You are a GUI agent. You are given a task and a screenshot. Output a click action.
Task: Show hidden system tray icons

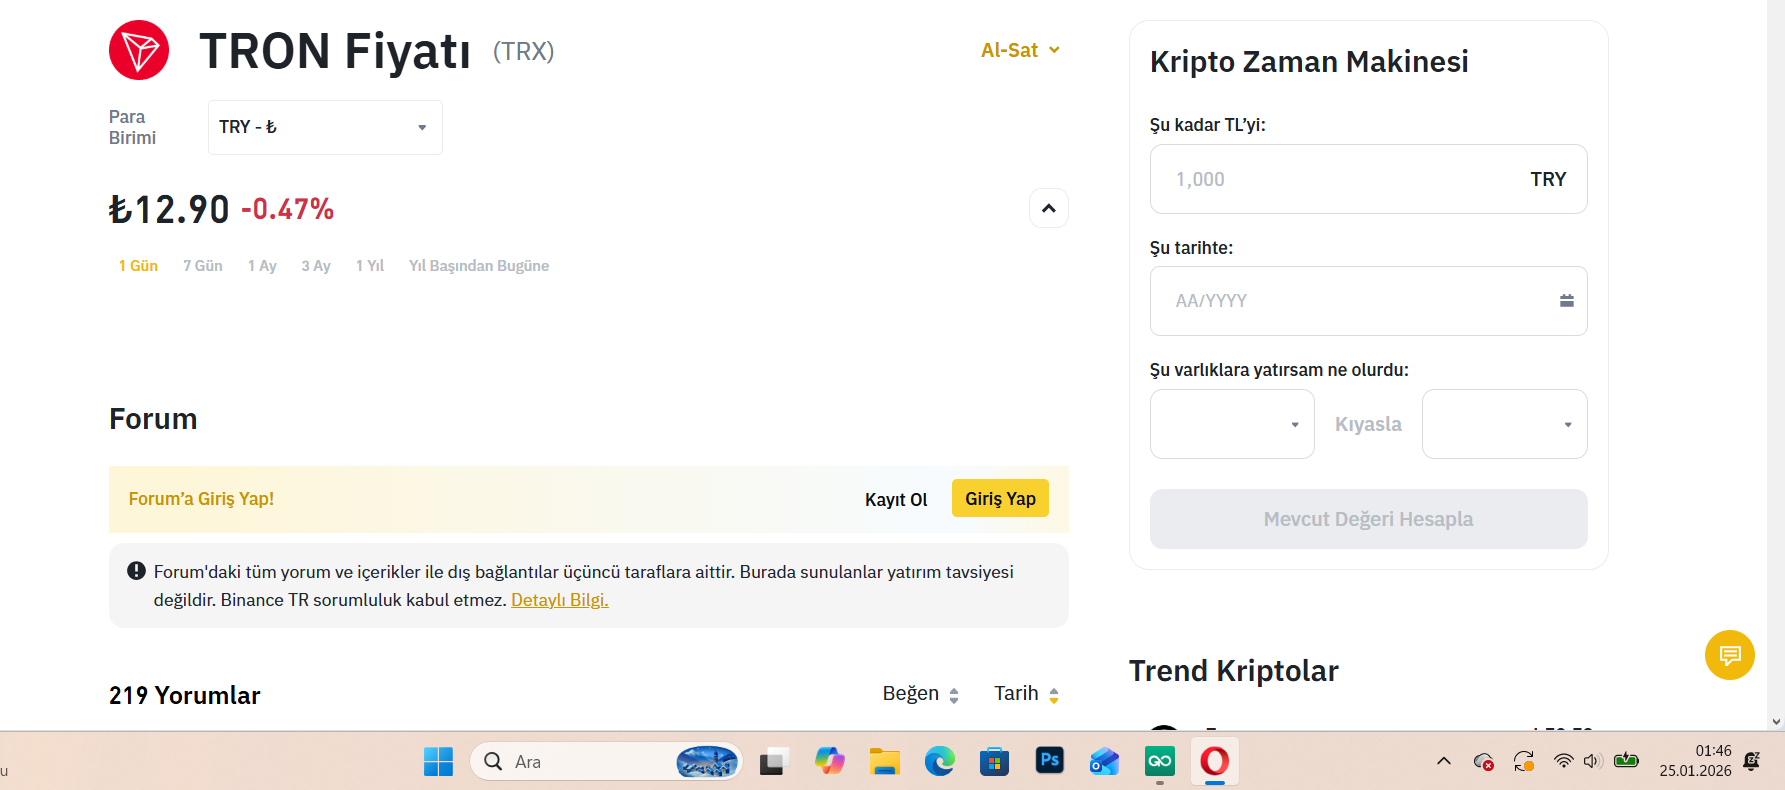[x=1444, y=761]
